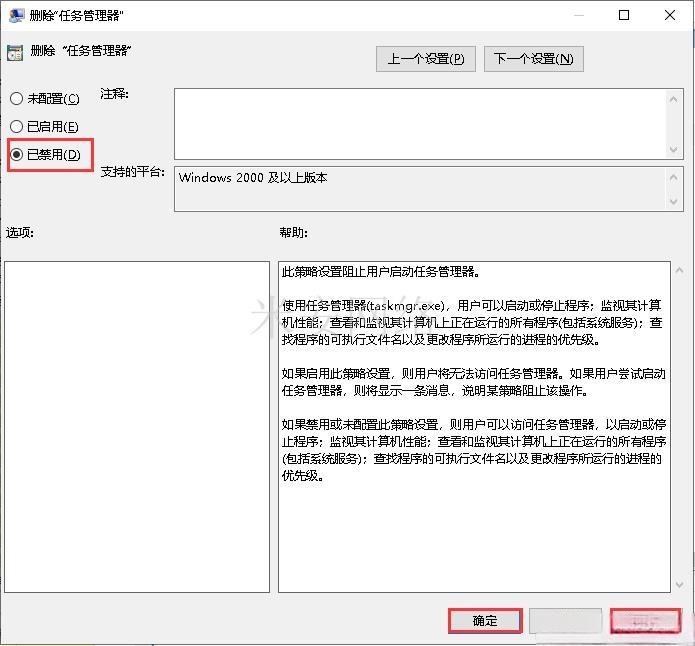The height and width of the screenshot is (646, 695).
Task: Click the heading text 删除 "任务管理器" beside the policy icon
Action: click(x=81, y=51)
